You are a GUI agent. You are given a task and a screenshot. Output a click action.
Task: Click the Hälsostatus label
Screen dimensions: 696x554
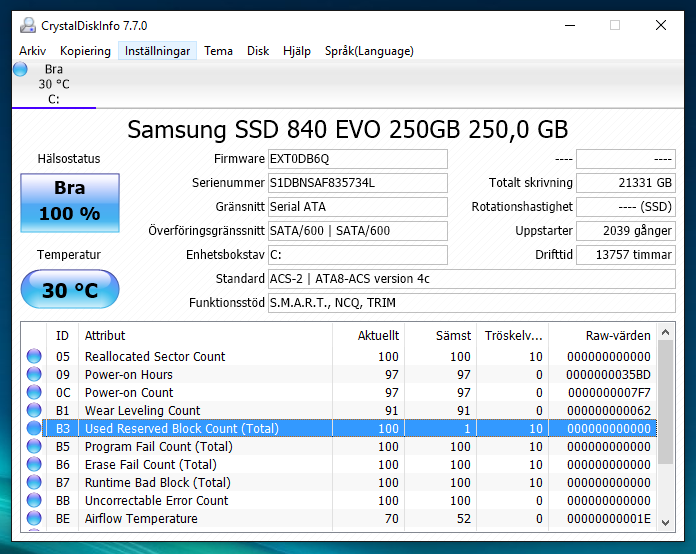69,158
